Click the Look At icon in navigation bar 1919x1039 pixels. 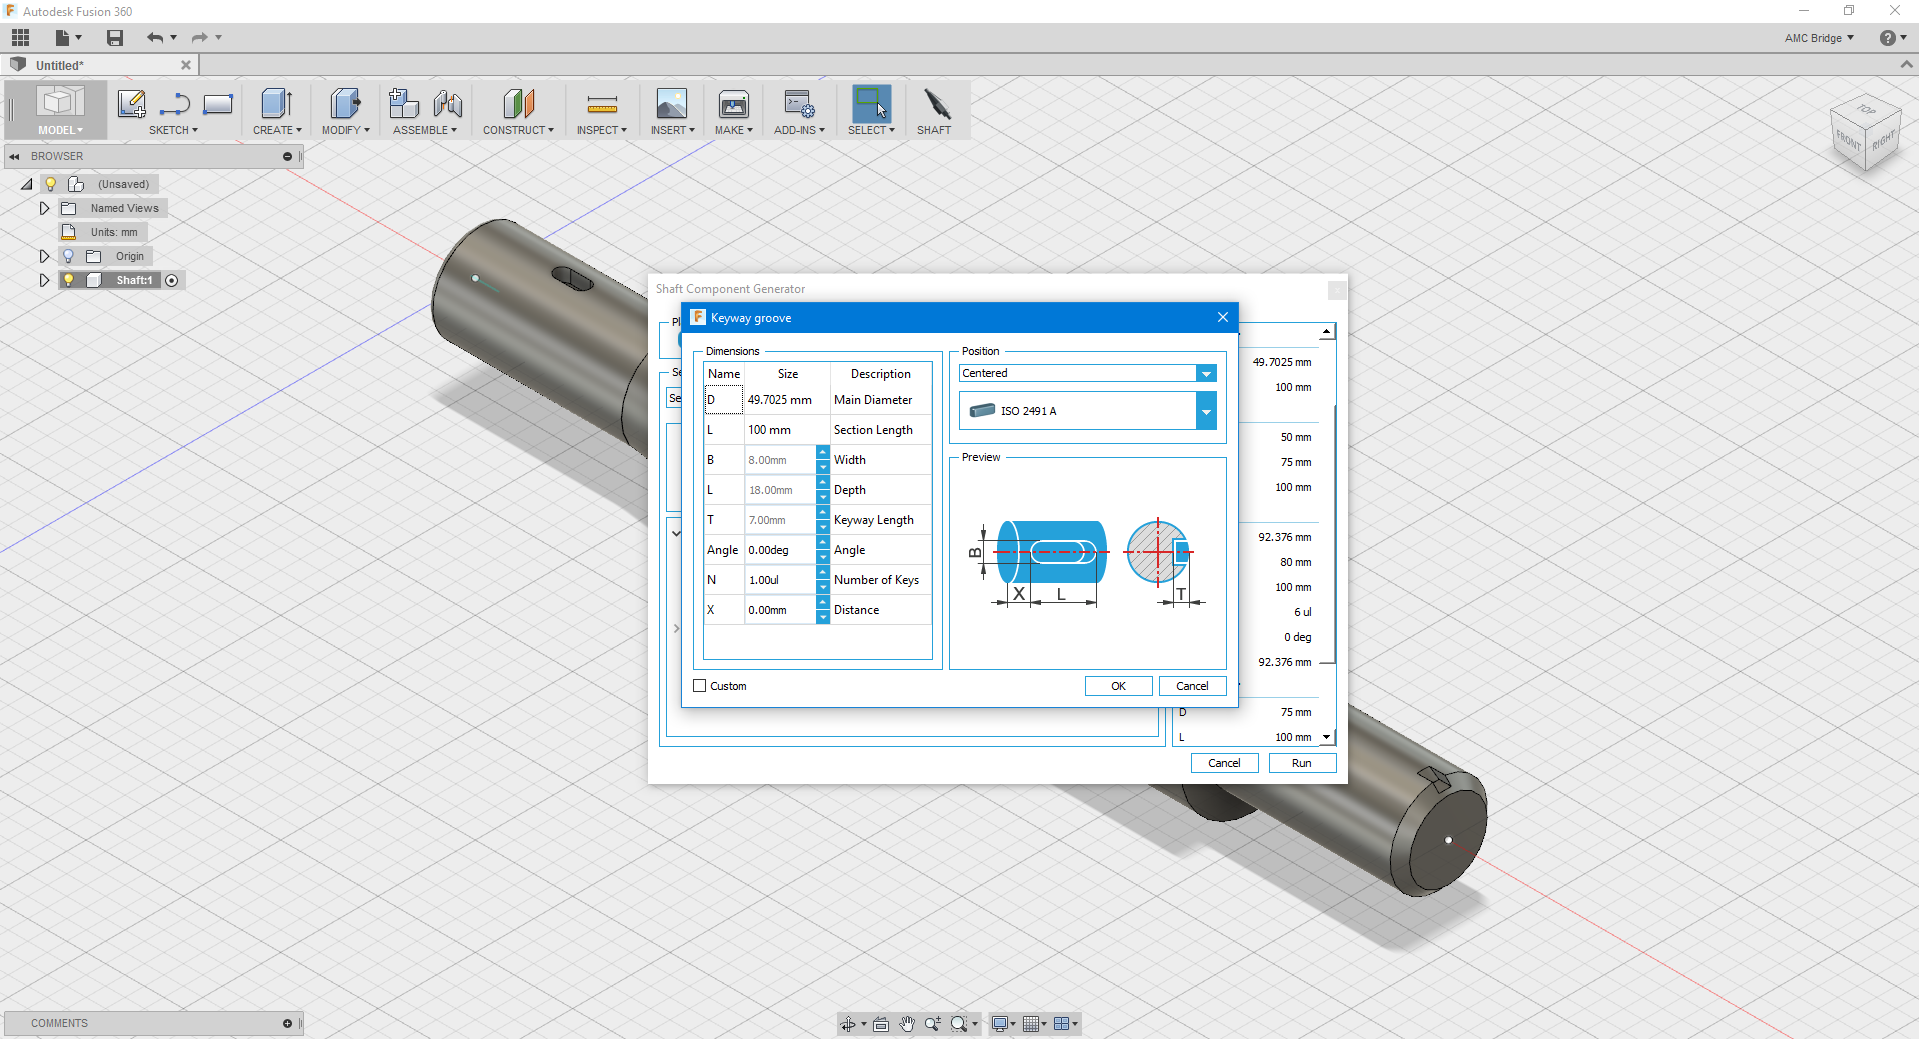[881, 1024]
